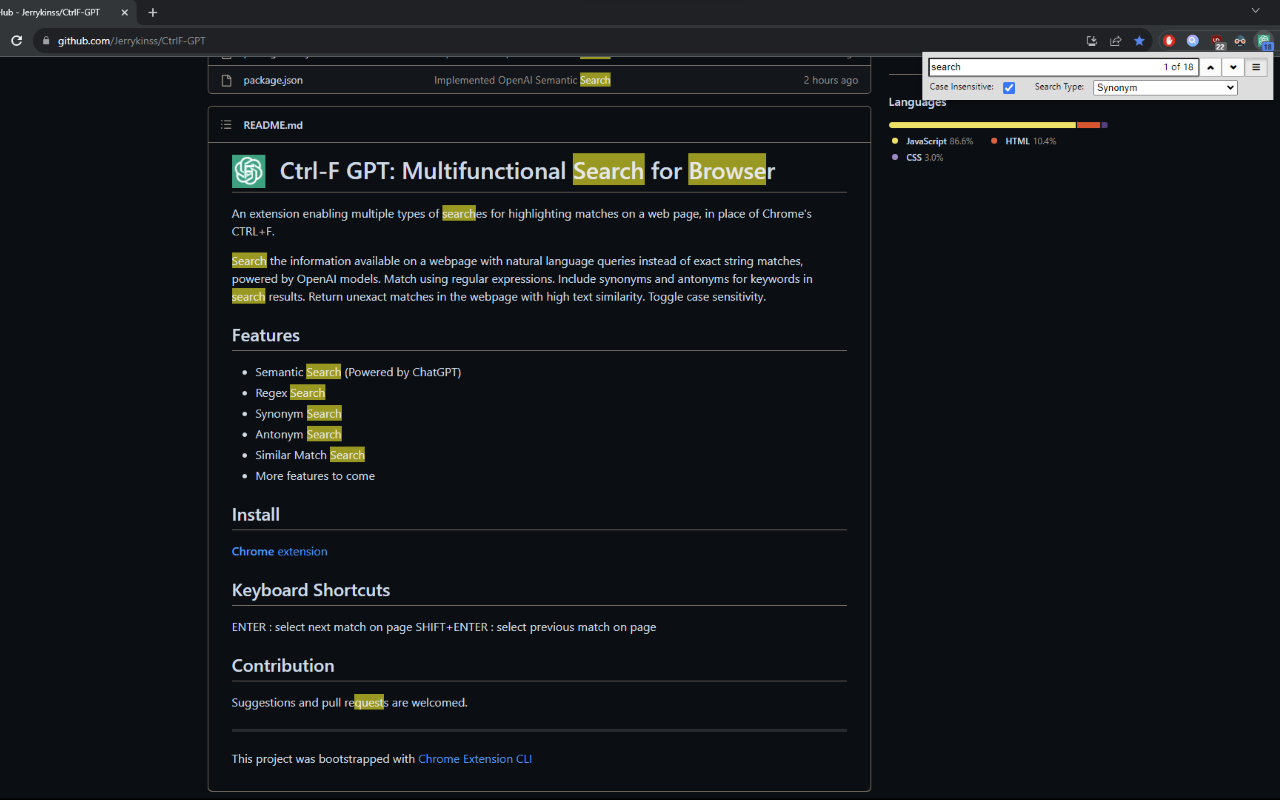
Task: Click the 'More features to come' bullet
Action: [315, 476]
